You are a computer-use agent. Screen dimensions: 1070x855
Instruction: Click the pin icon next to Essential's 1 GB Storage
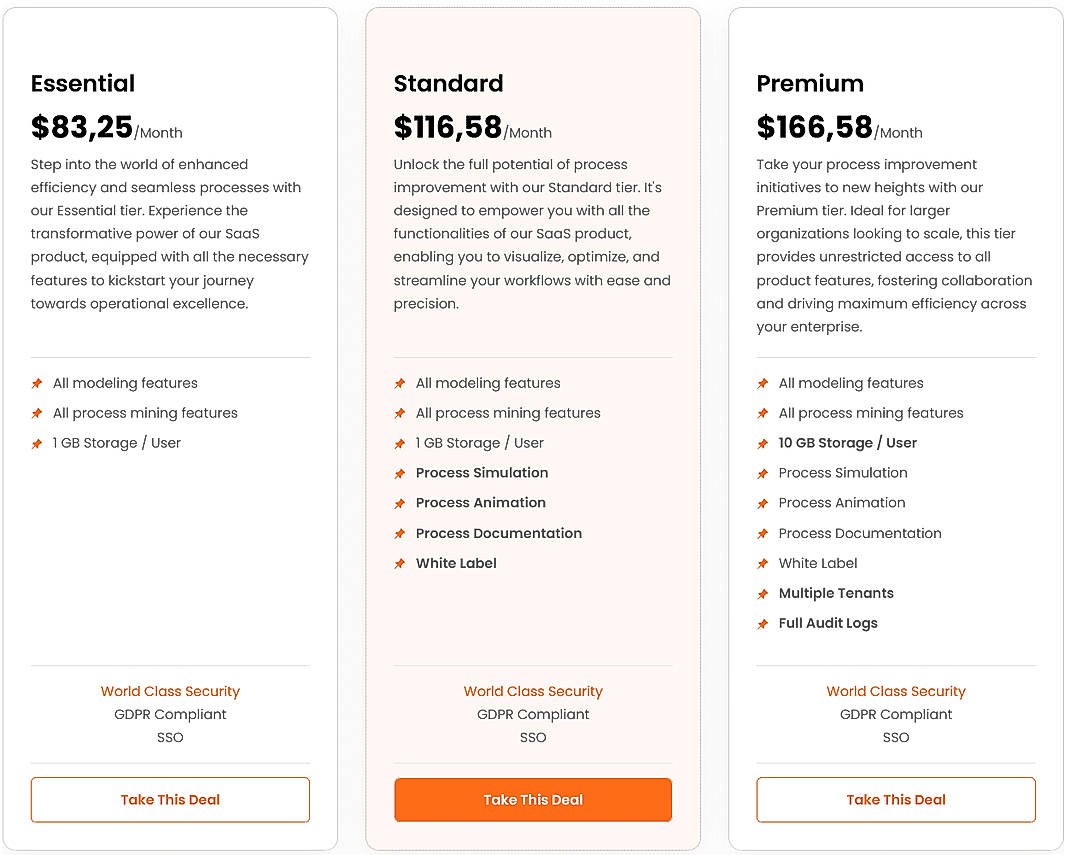pos(37,443)
